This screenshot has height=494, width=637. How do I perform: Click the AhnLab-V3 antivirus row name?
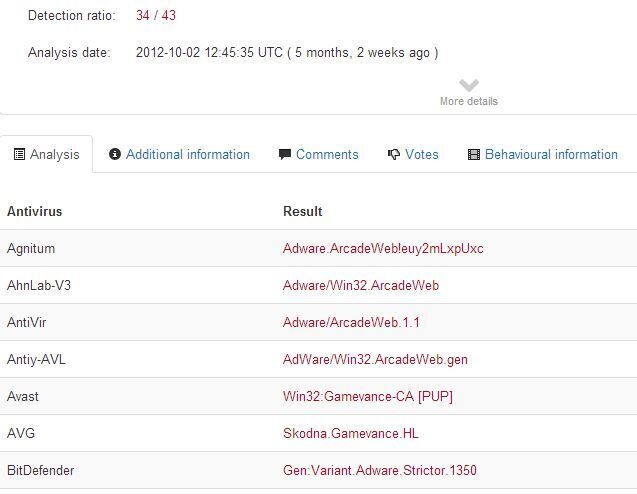(x=39, y=285)
